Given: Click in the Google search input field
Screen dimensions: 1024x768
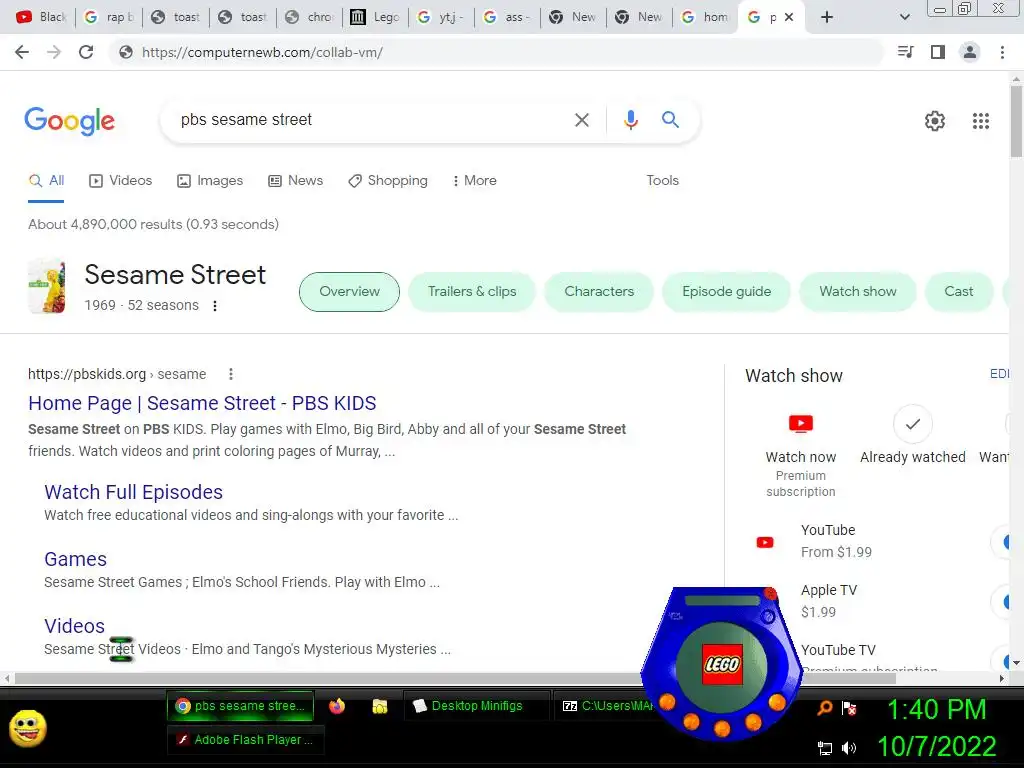Looking at the screenshot, I should [372, 120].
